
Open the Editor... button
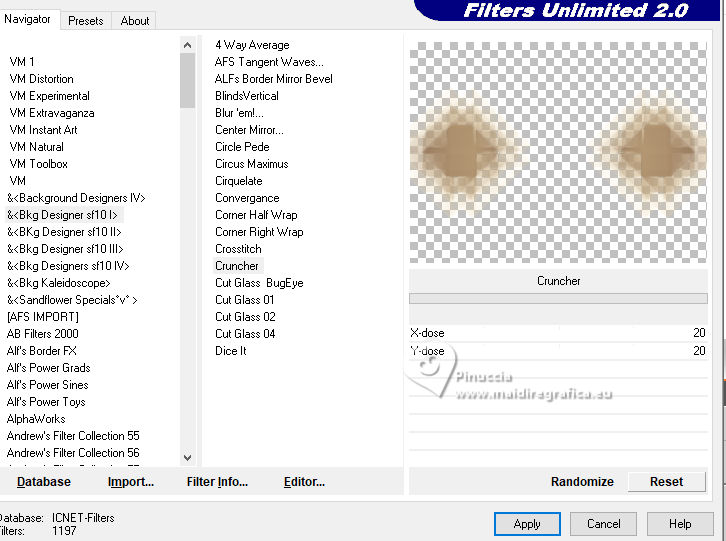click(304, 482)
